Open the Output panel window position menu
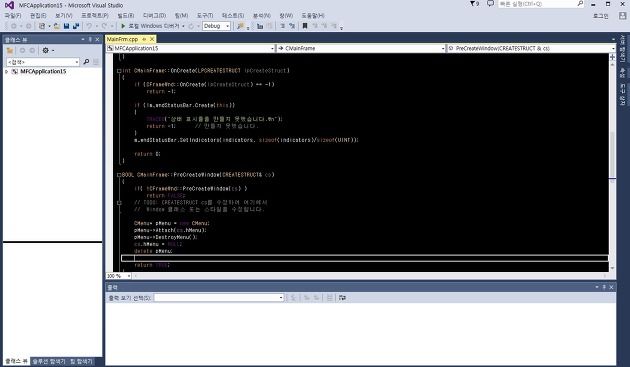 click(x=597, y=287)
